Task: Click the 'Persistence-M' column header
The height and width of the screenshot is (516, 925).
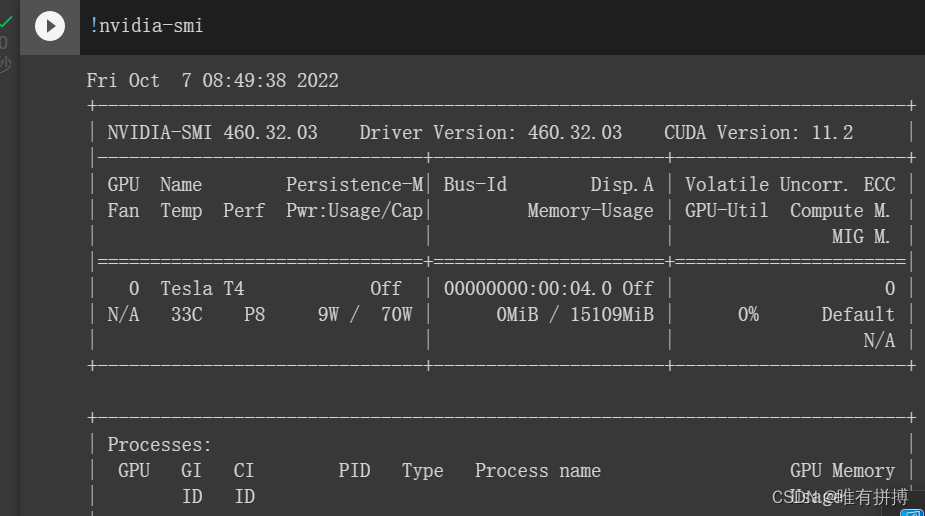Action: click(355, 185)
